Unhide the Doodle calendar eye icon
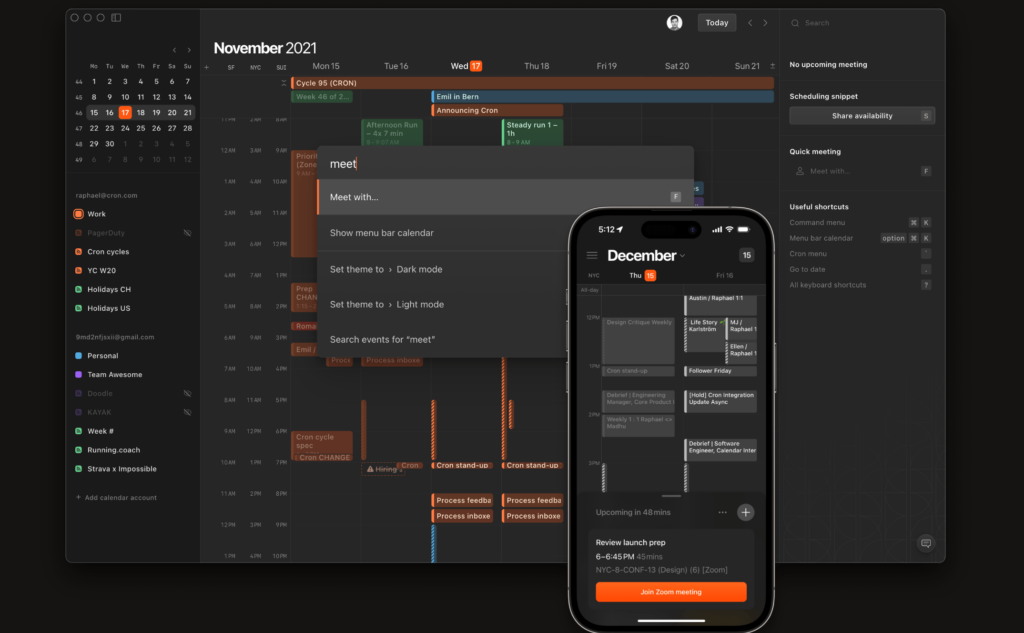 click(187, 394)
